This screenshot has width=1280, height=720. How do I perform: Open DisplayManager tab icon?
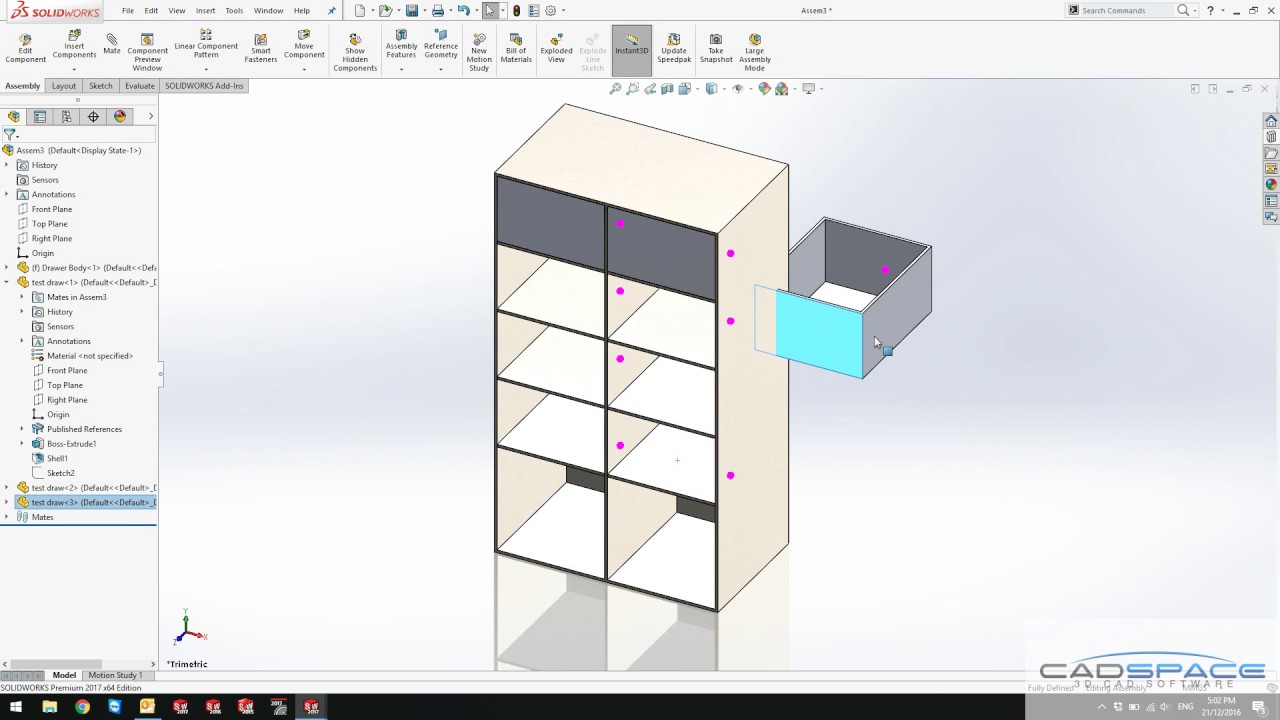click(x=120, y=117)
